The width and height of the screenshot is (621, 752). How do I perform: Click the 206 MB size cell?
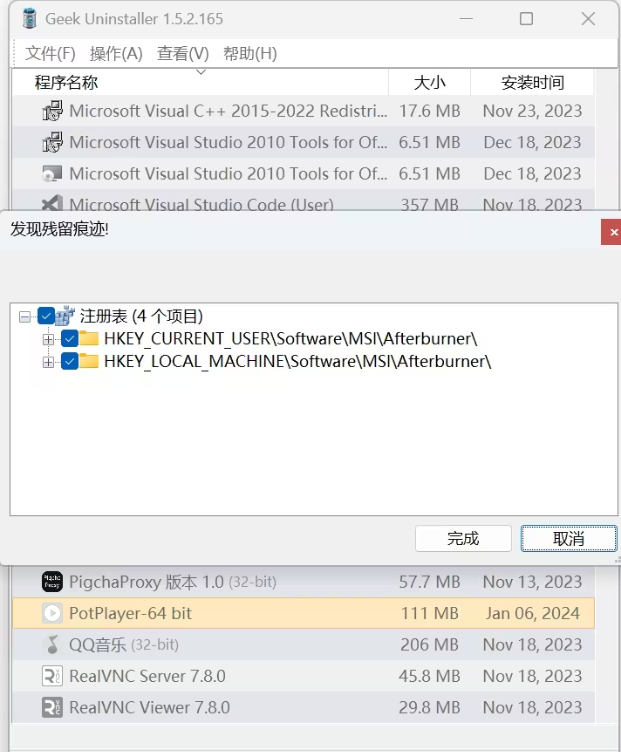(x=429, y=644)
